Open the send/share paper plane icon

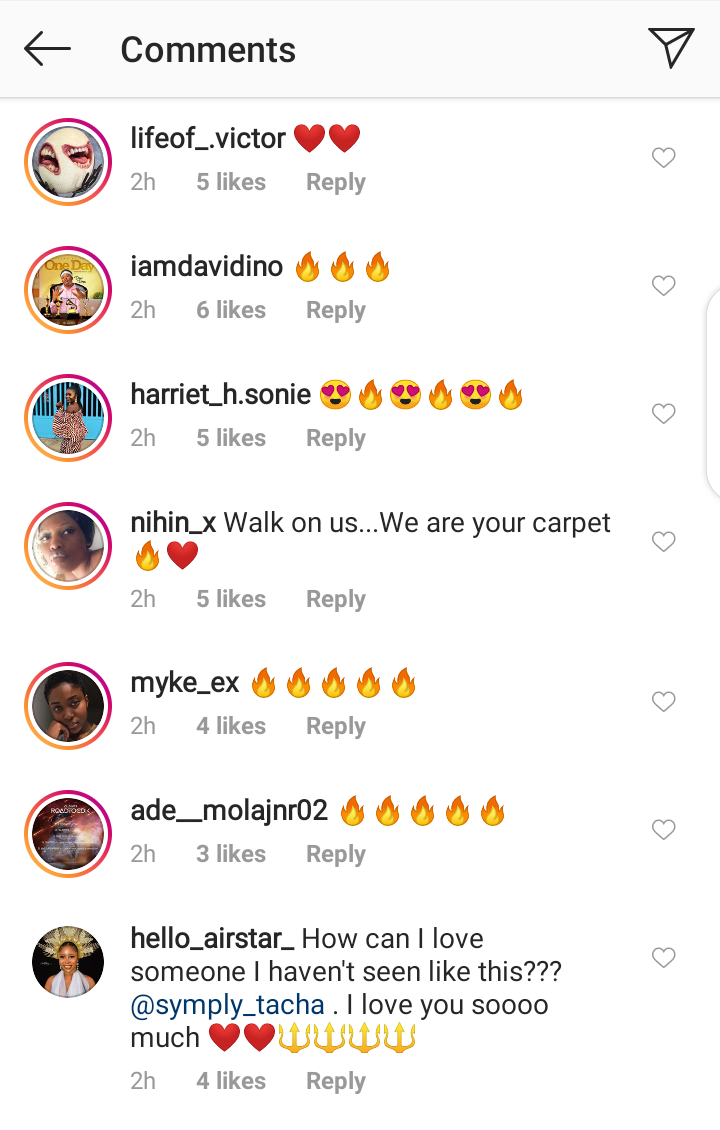click(671, 48)
